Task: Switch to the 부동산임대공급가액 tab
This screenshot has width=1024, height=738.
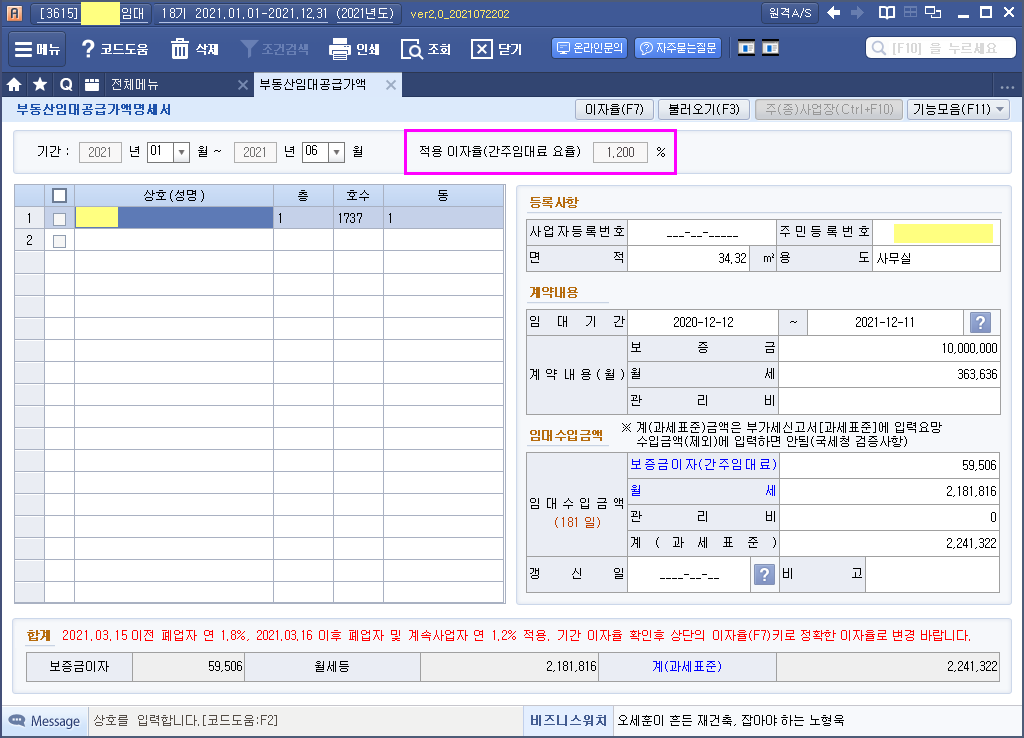Action: (313, 84)
